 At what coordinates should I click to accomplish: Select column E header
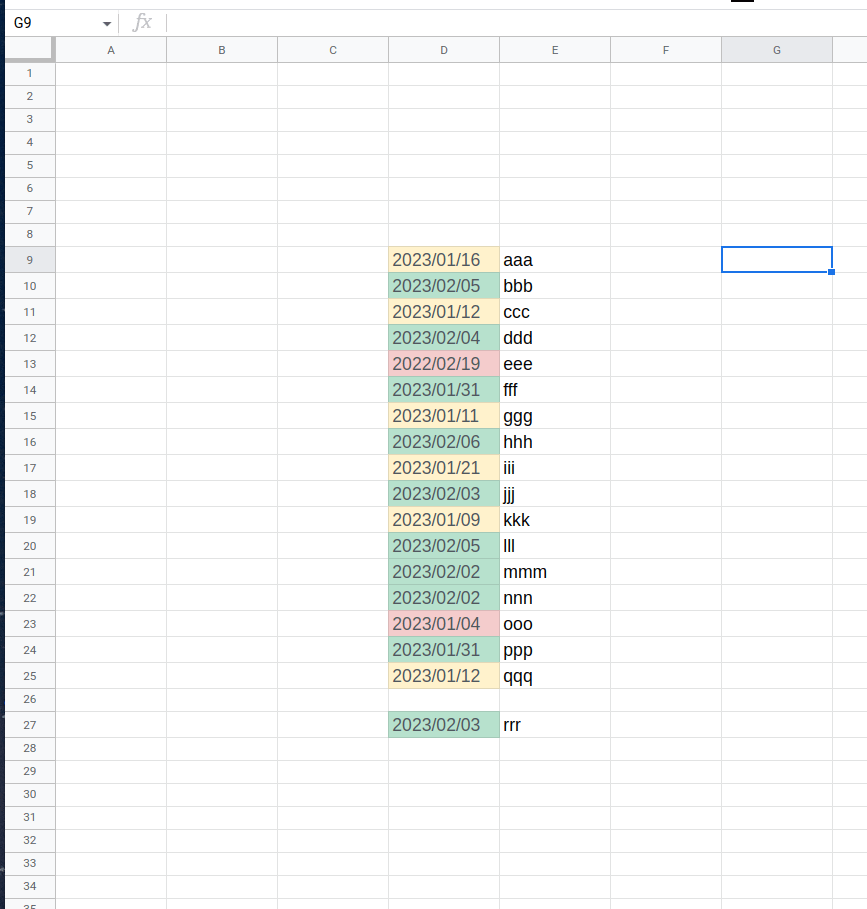click(554, 49)
